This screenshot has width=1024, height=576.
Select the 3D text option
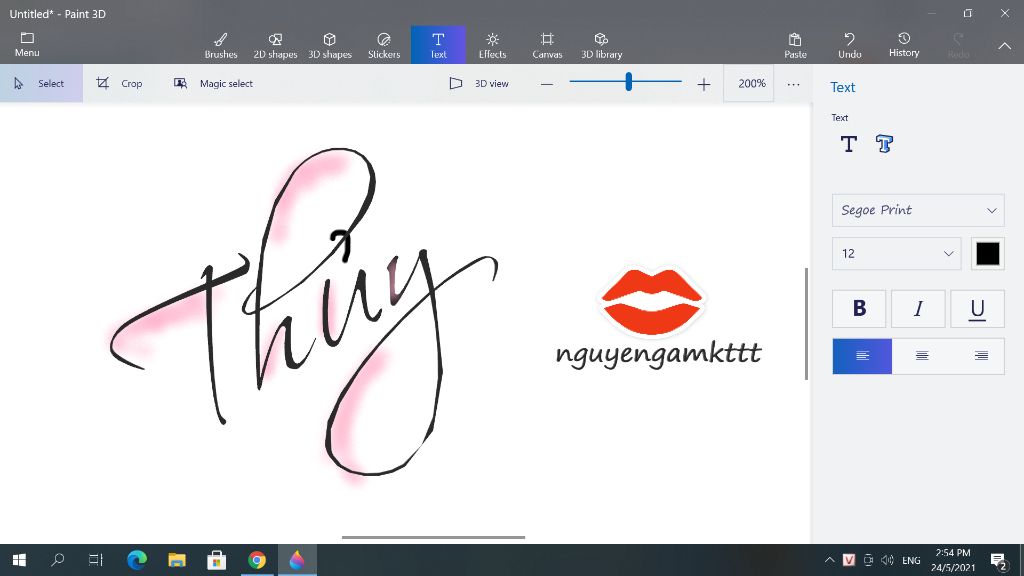[x=884, y=144]
